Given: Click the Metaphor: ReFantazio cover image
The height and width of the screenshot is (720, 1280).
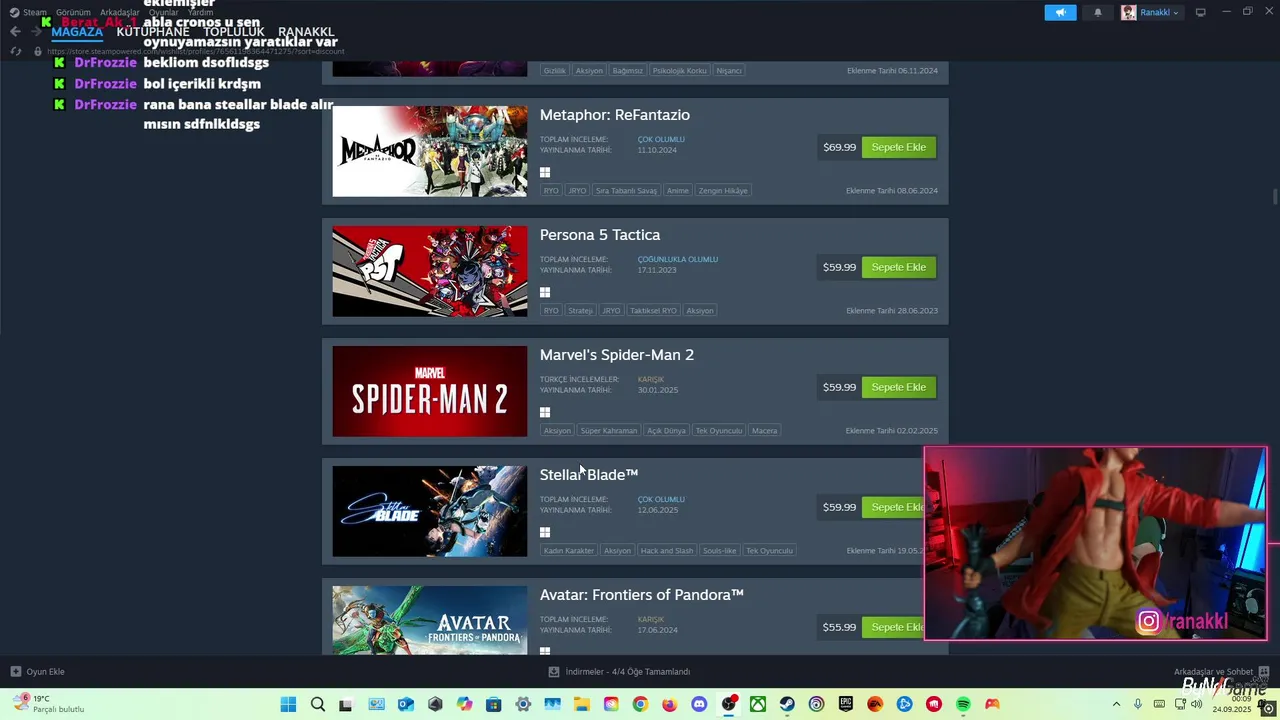Looking at the screenshot, I should [430, 151].
